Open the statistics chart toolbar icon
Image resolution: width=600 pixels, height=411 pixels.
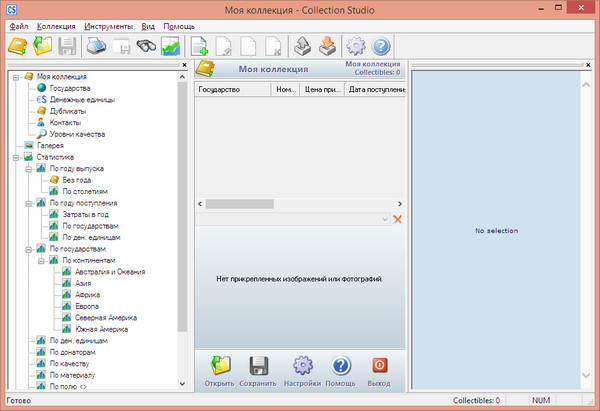[x=171, y=46]
